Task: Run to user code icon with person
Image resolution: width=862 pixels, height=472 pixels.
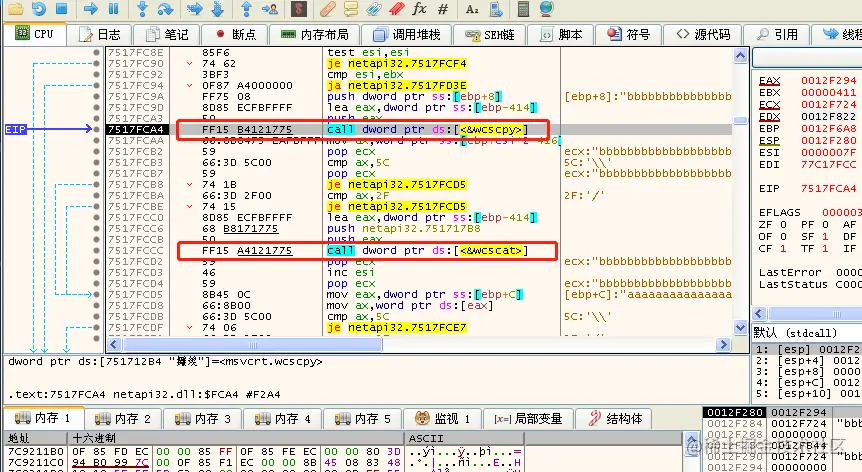Action: coord(269,8)
